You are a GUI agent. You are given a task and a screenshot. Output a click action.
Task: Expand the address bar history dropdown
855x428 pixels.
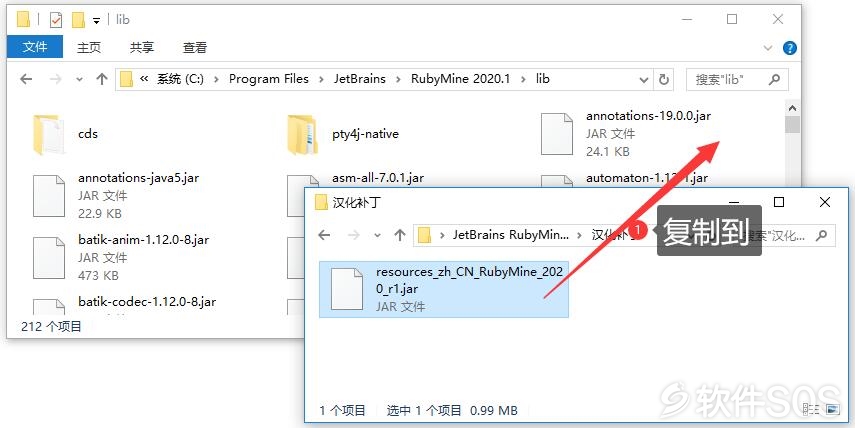[643, 80]
